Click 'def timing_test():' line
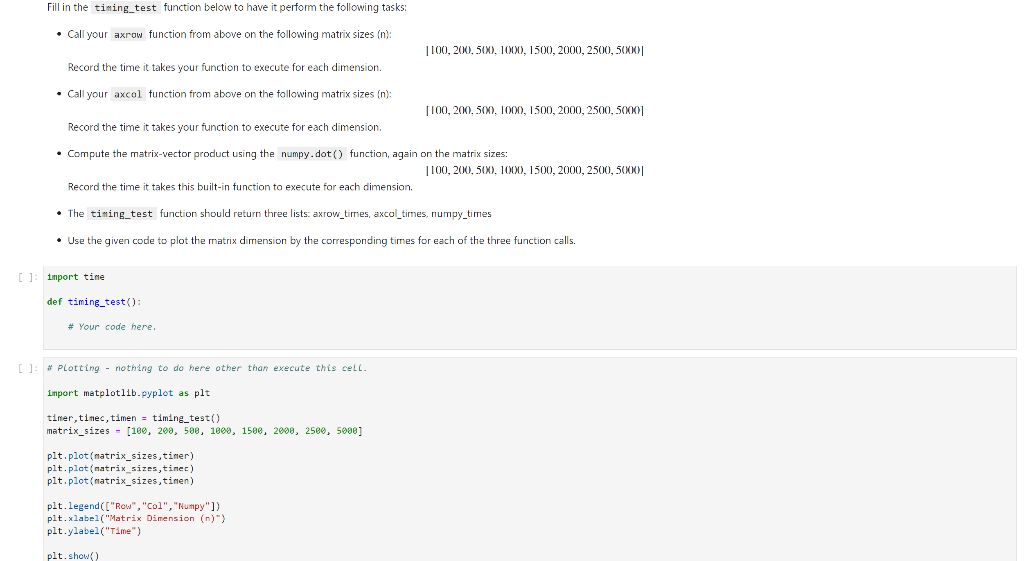This screenshot has width=1024, height=561. [x=94, y=302]
